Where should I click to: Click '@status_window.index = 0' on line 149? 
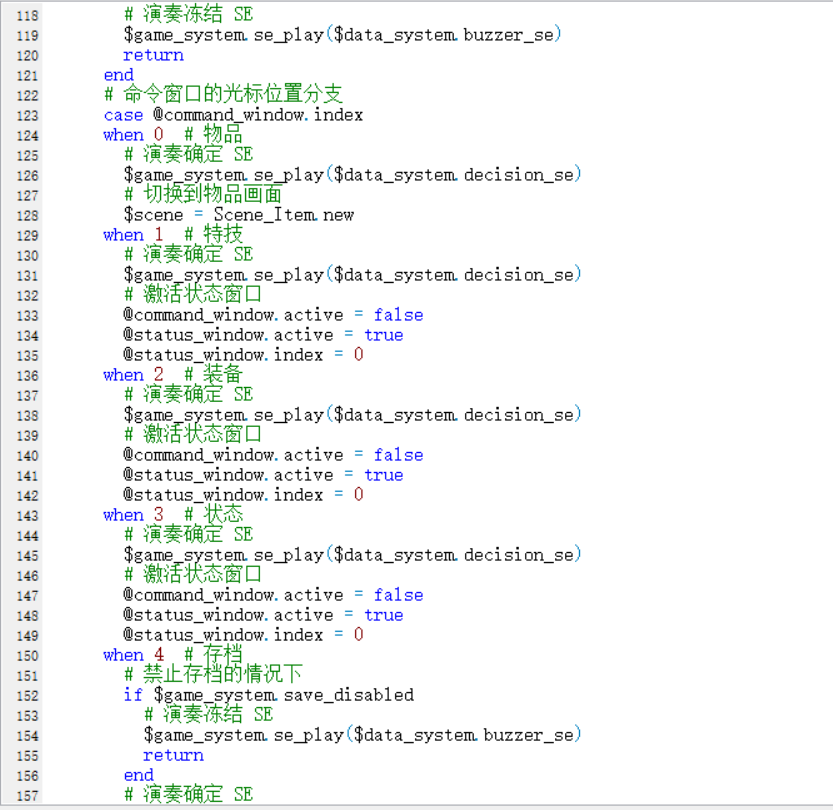point(244,635)
